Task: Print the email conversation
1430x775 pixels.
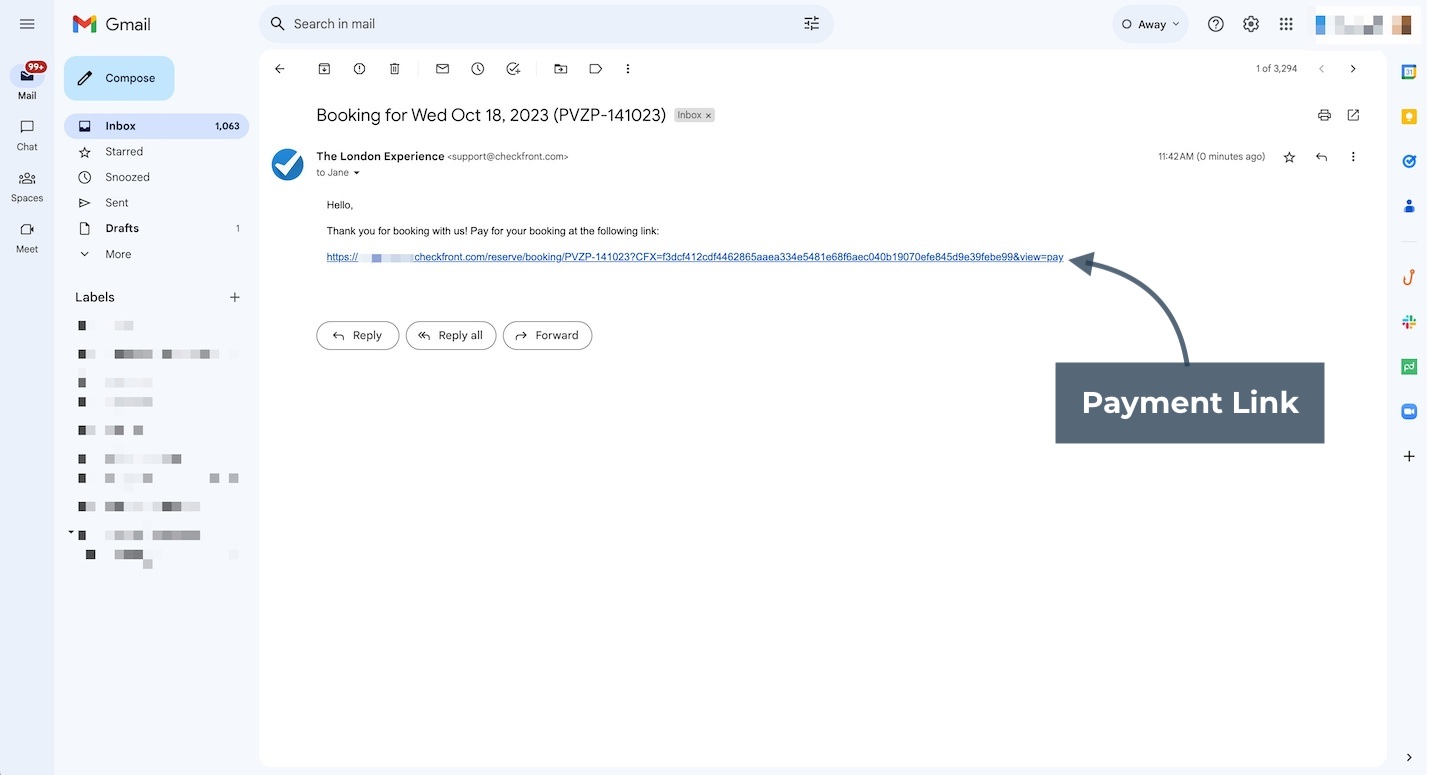Action: [x=1324, y=115]
